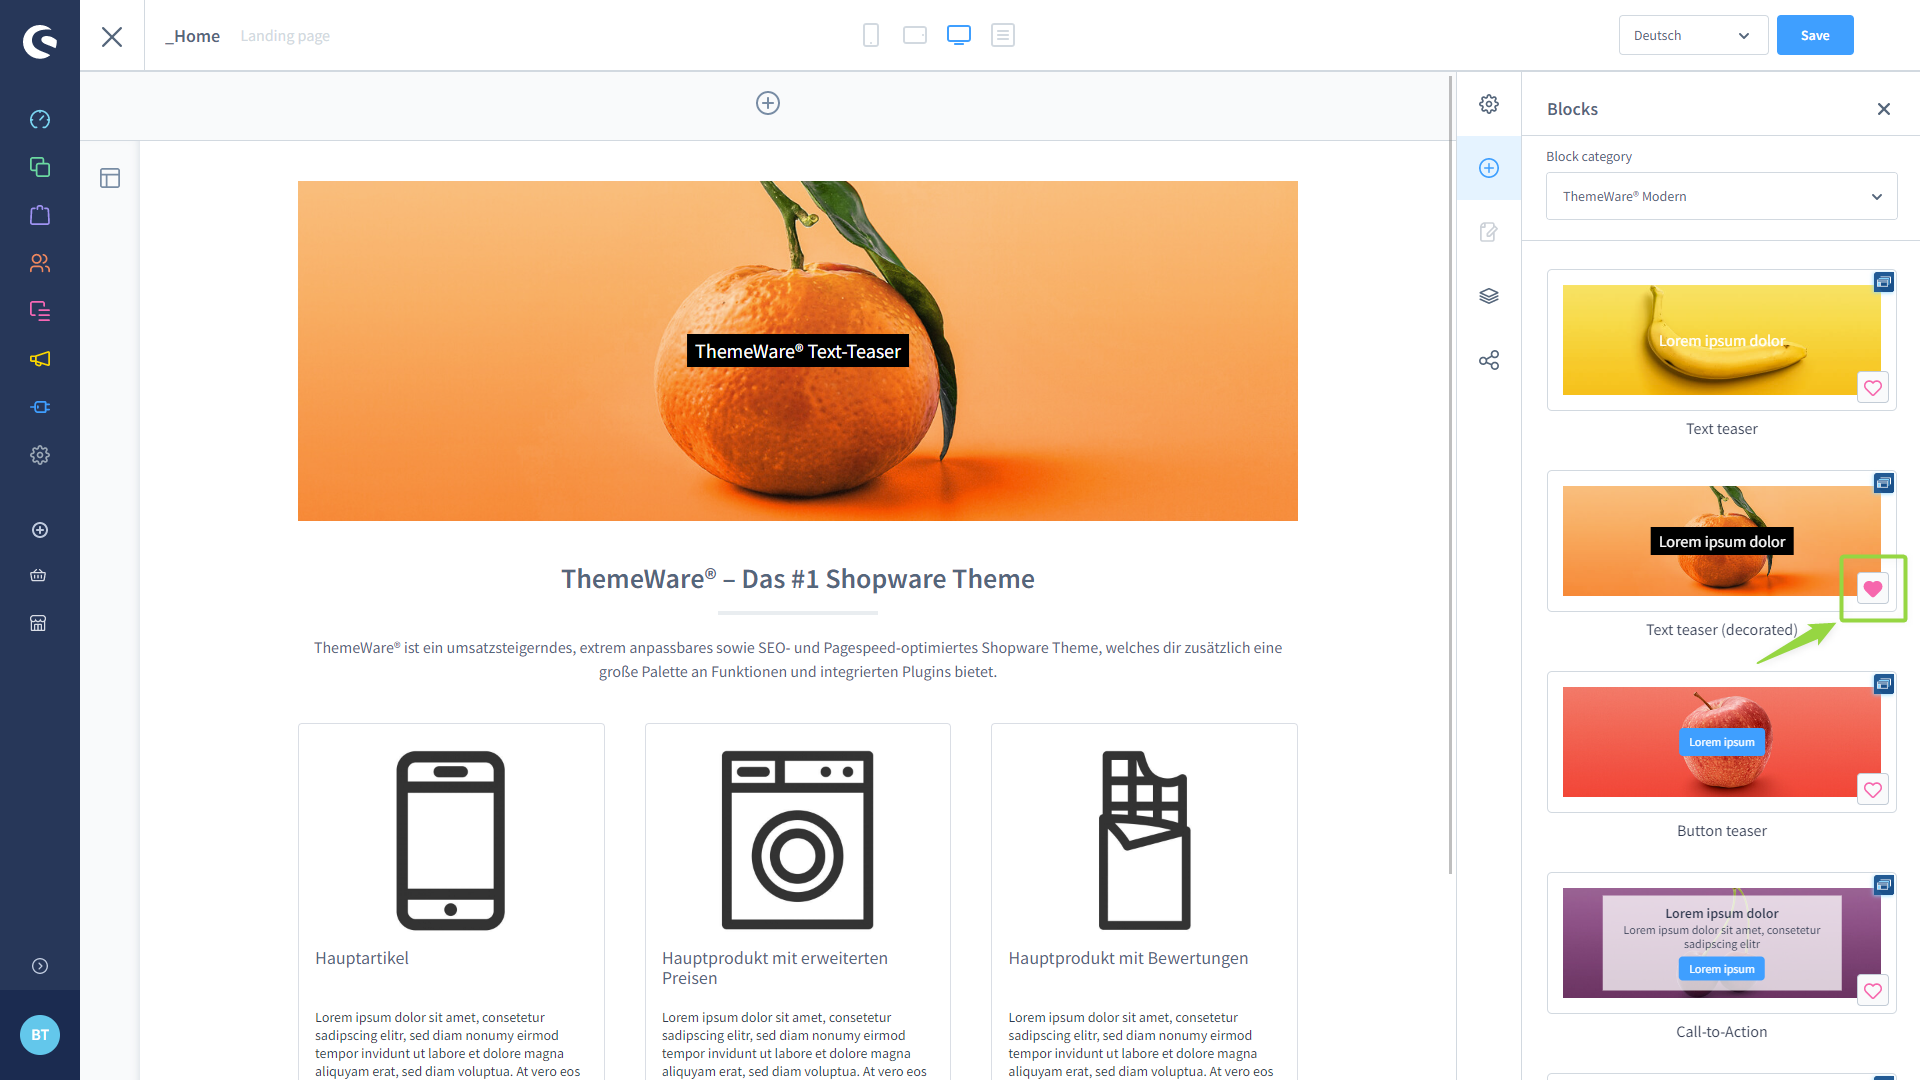This screenshot has width=1920, height=1080.
Task: Open the Block category ThemeWare Modern dropdown
Action: (x=1722, y=196)
